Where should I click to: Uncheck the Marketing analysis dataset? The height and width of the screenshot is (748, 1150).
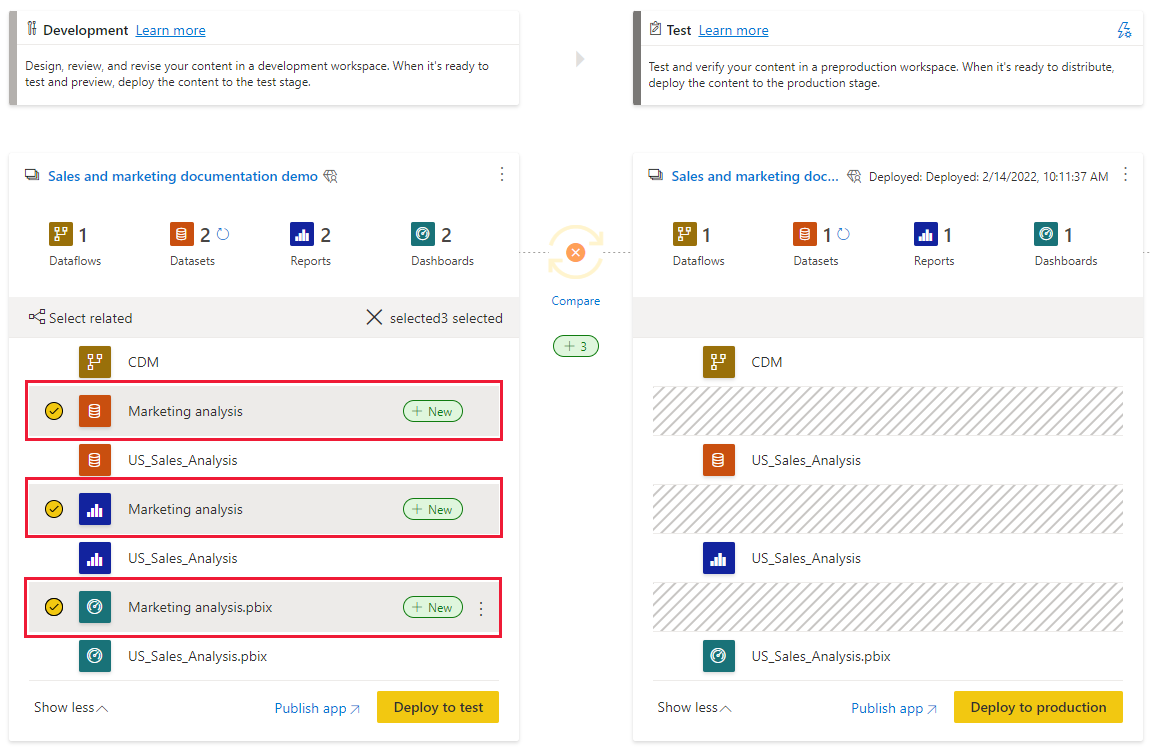point(54,411)
